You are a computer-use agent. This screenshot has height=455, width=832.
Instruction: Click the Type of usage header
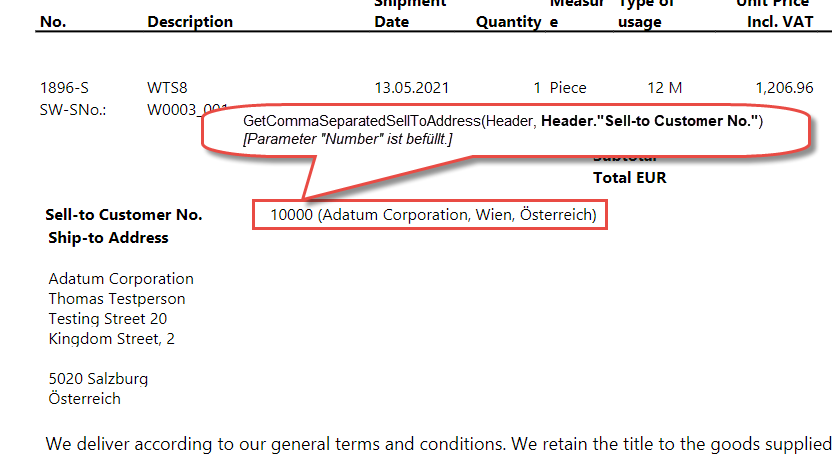click(x=646, y=12)
